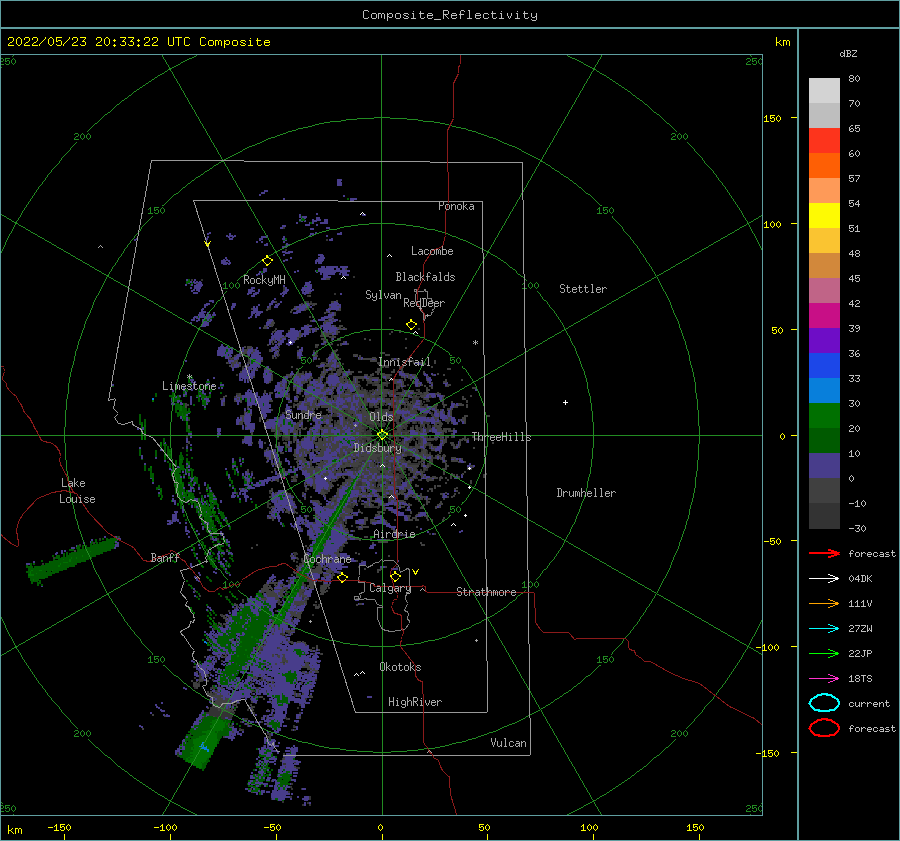Select the yellow 51-54 dBZ color block
The height and width of the screenshot is (841, 900).
(824, 216)
